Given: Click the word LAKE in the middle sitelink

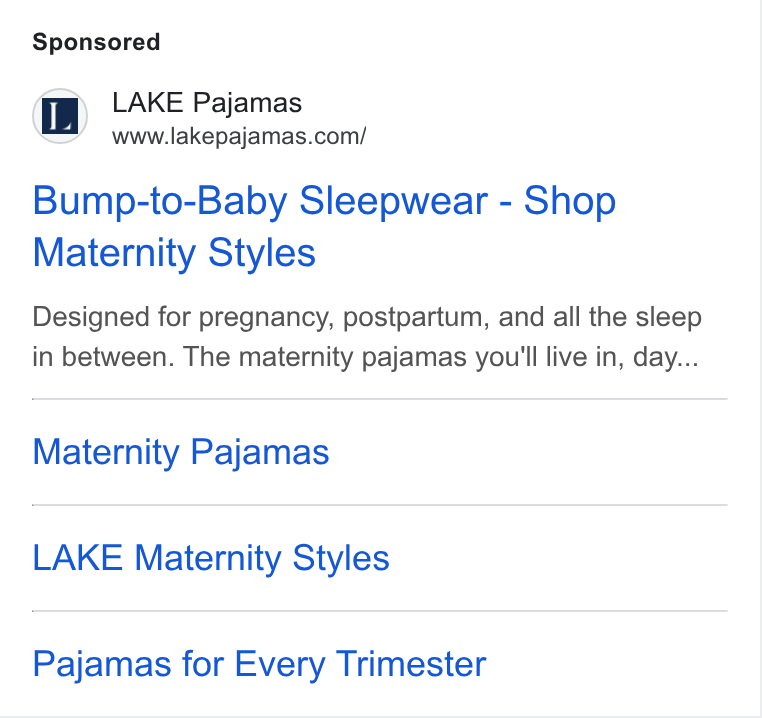Looking at the screenshot, I should point(77,558).
